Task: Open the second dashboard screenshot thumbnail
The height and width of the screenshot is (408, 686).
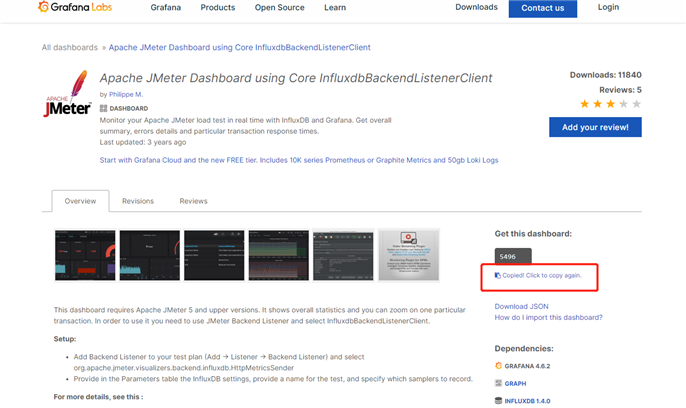Action: 150,255
